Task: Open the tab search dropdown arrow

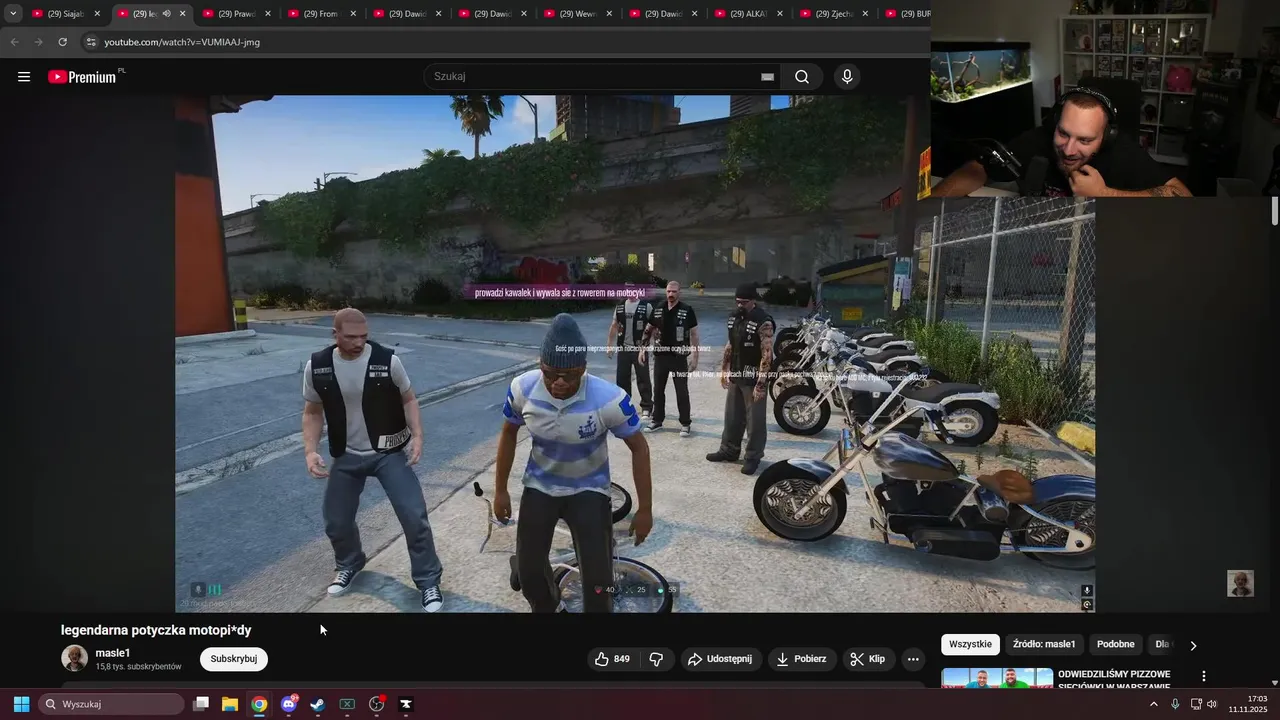Action: 13,14
